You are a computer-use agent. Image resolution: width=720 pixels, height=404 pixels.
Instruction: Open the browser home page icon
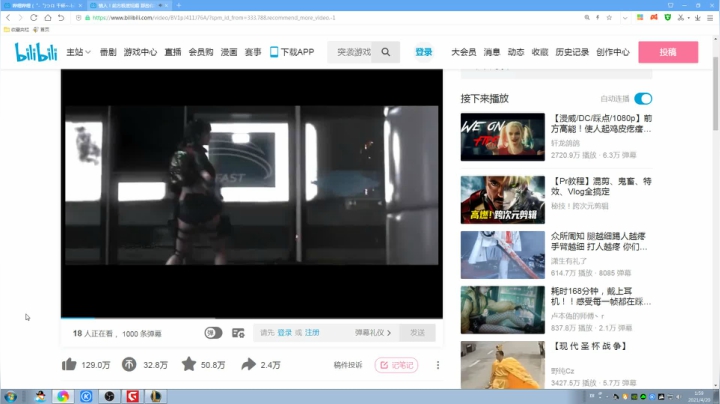[48, 17]
